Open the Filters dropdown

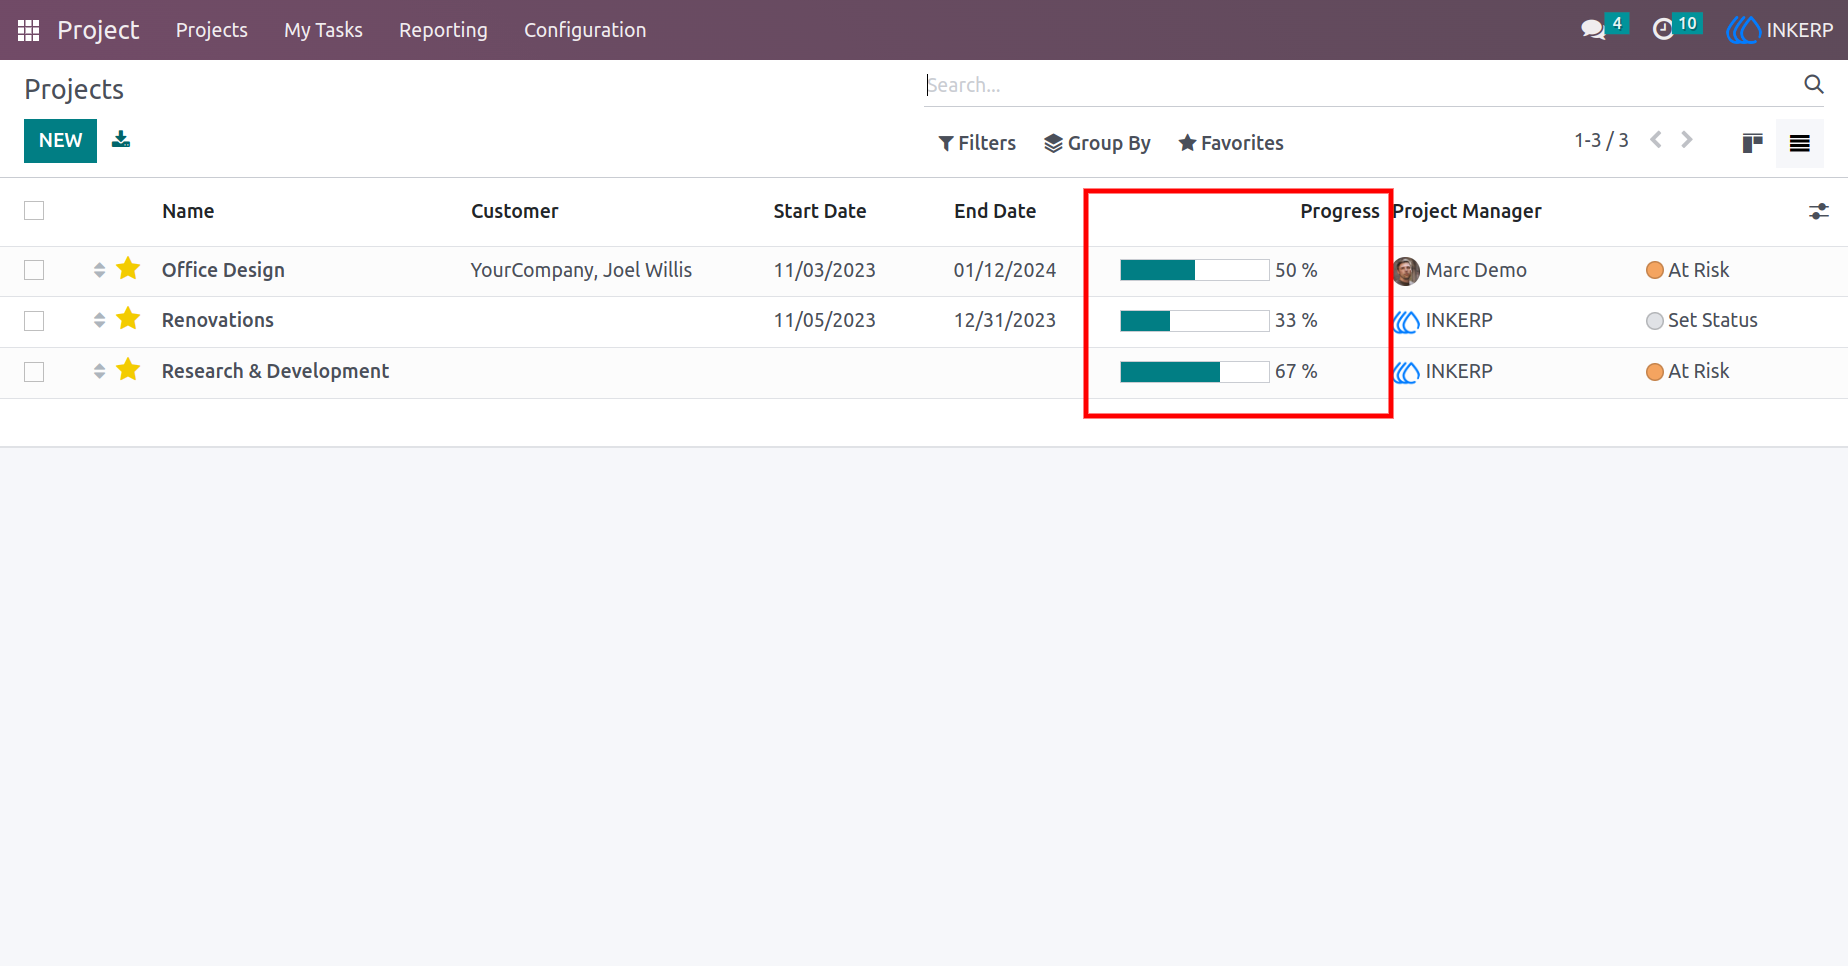click(x=977, y=143)
